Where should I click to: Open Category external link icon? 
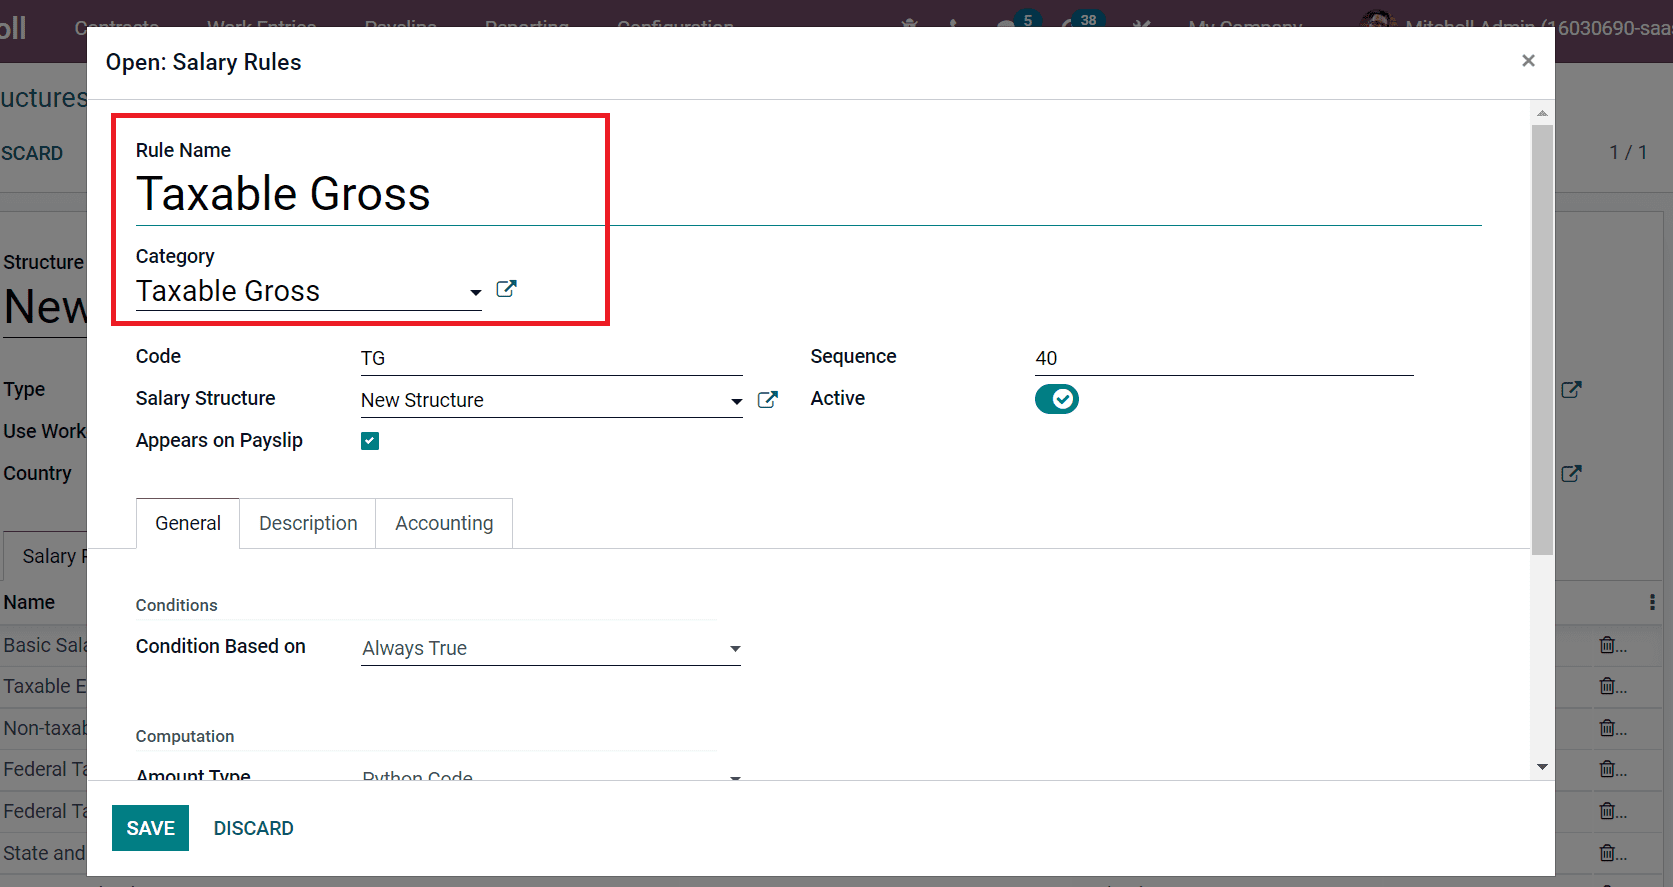coord(507,289)
